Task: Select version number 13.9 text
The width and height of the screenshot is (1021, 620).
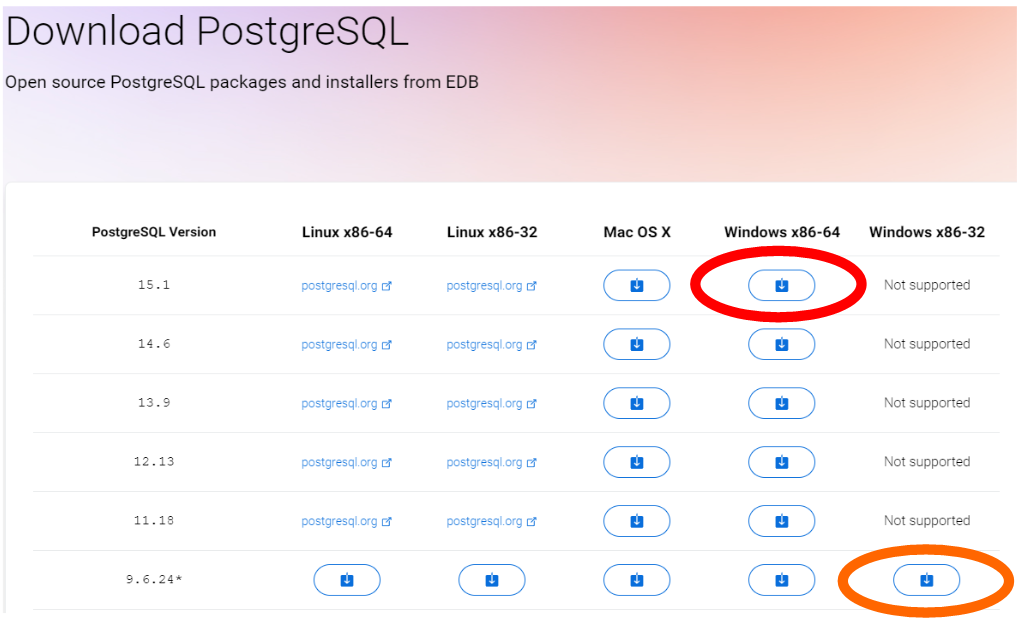Action: point(154,402)
